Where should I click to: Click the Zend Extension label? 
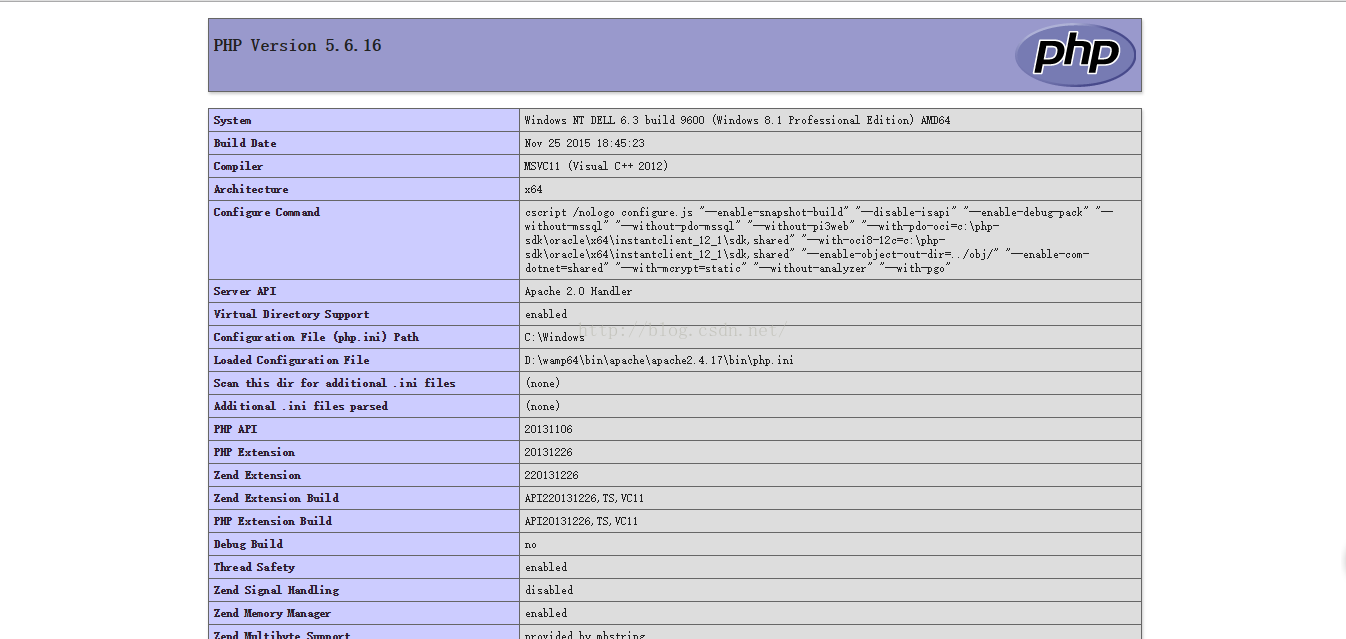click(x=257, y=475)
